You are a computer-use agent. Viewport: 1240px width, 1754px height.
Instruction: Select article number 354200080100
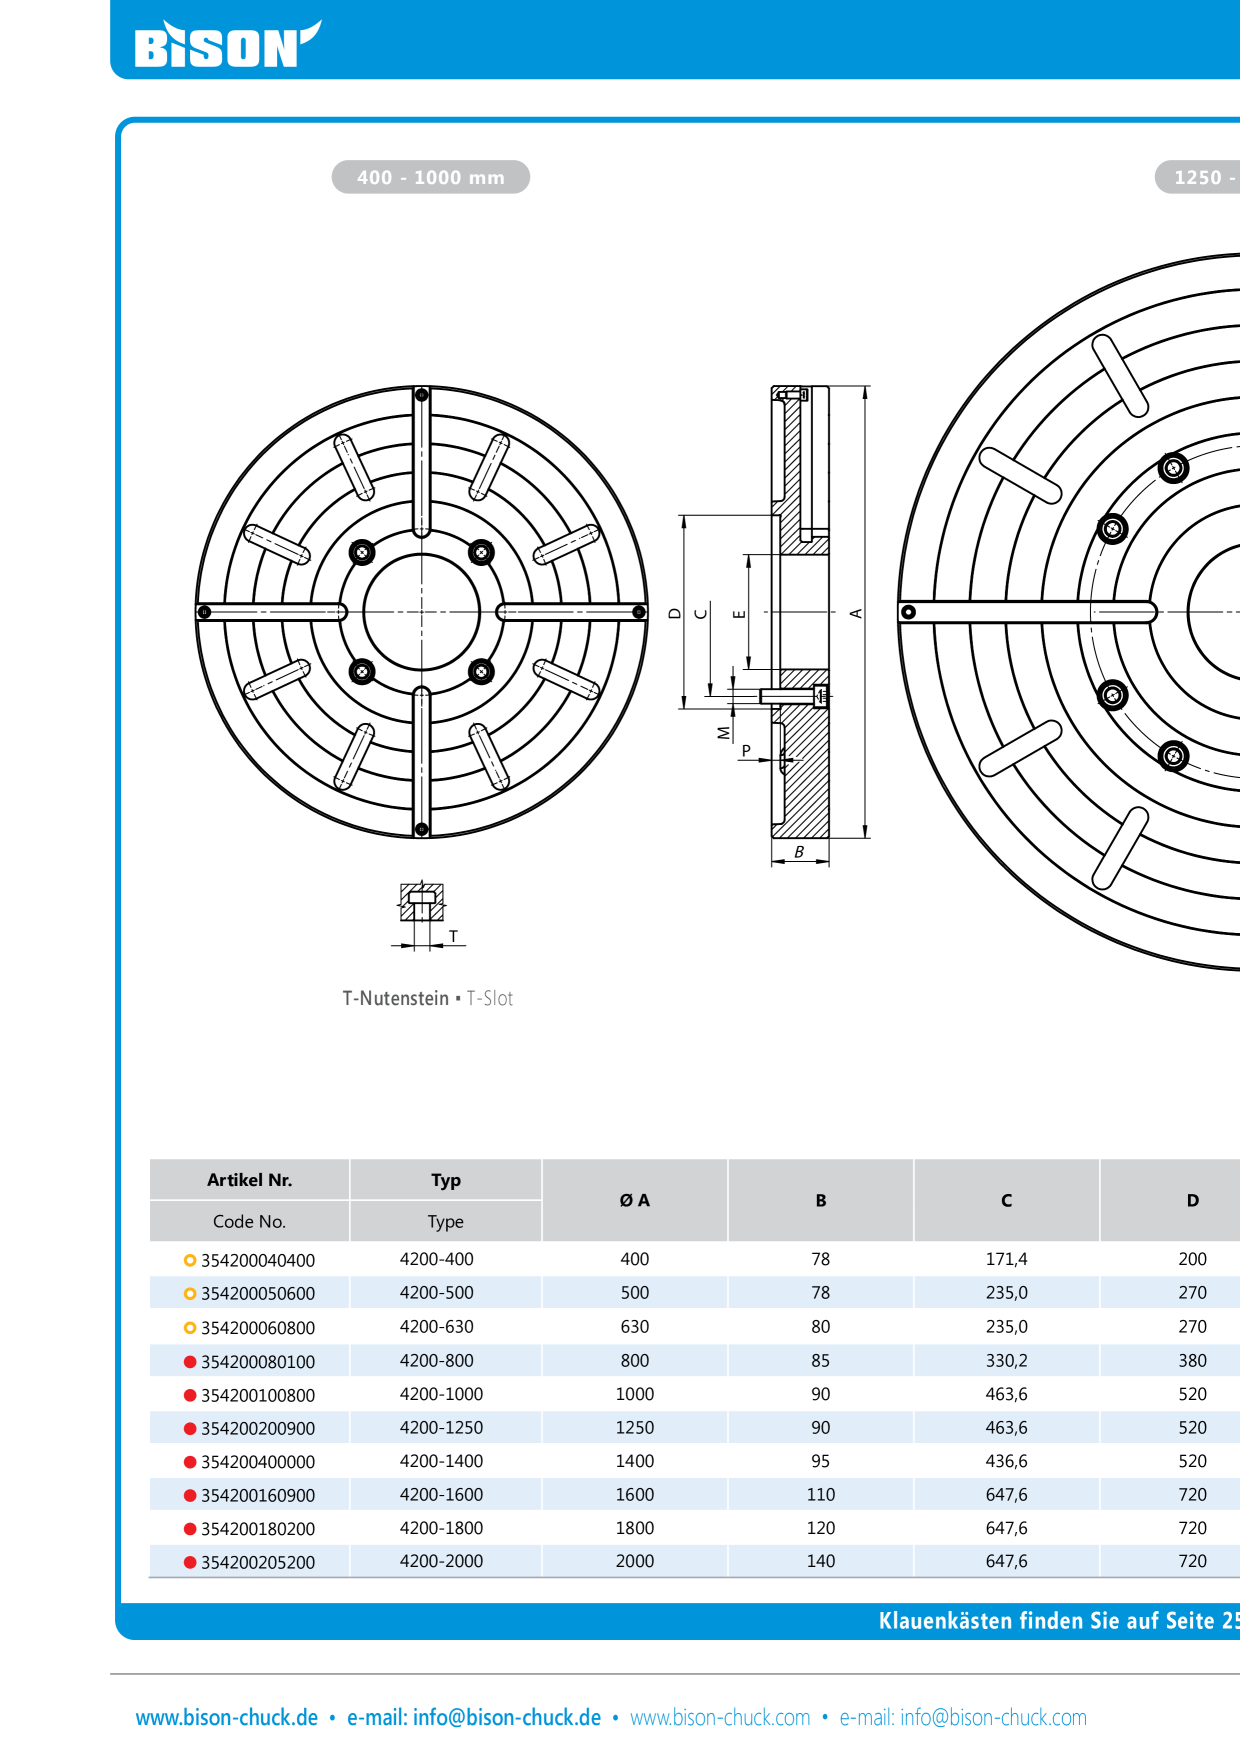point(258,1362)
